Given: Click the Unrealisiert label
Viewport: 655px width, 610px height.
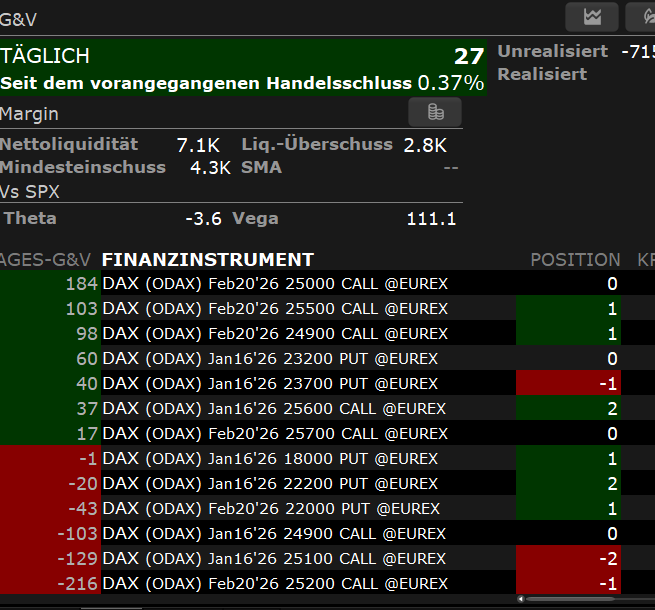Looking at the screenshot, I should 553,51.
